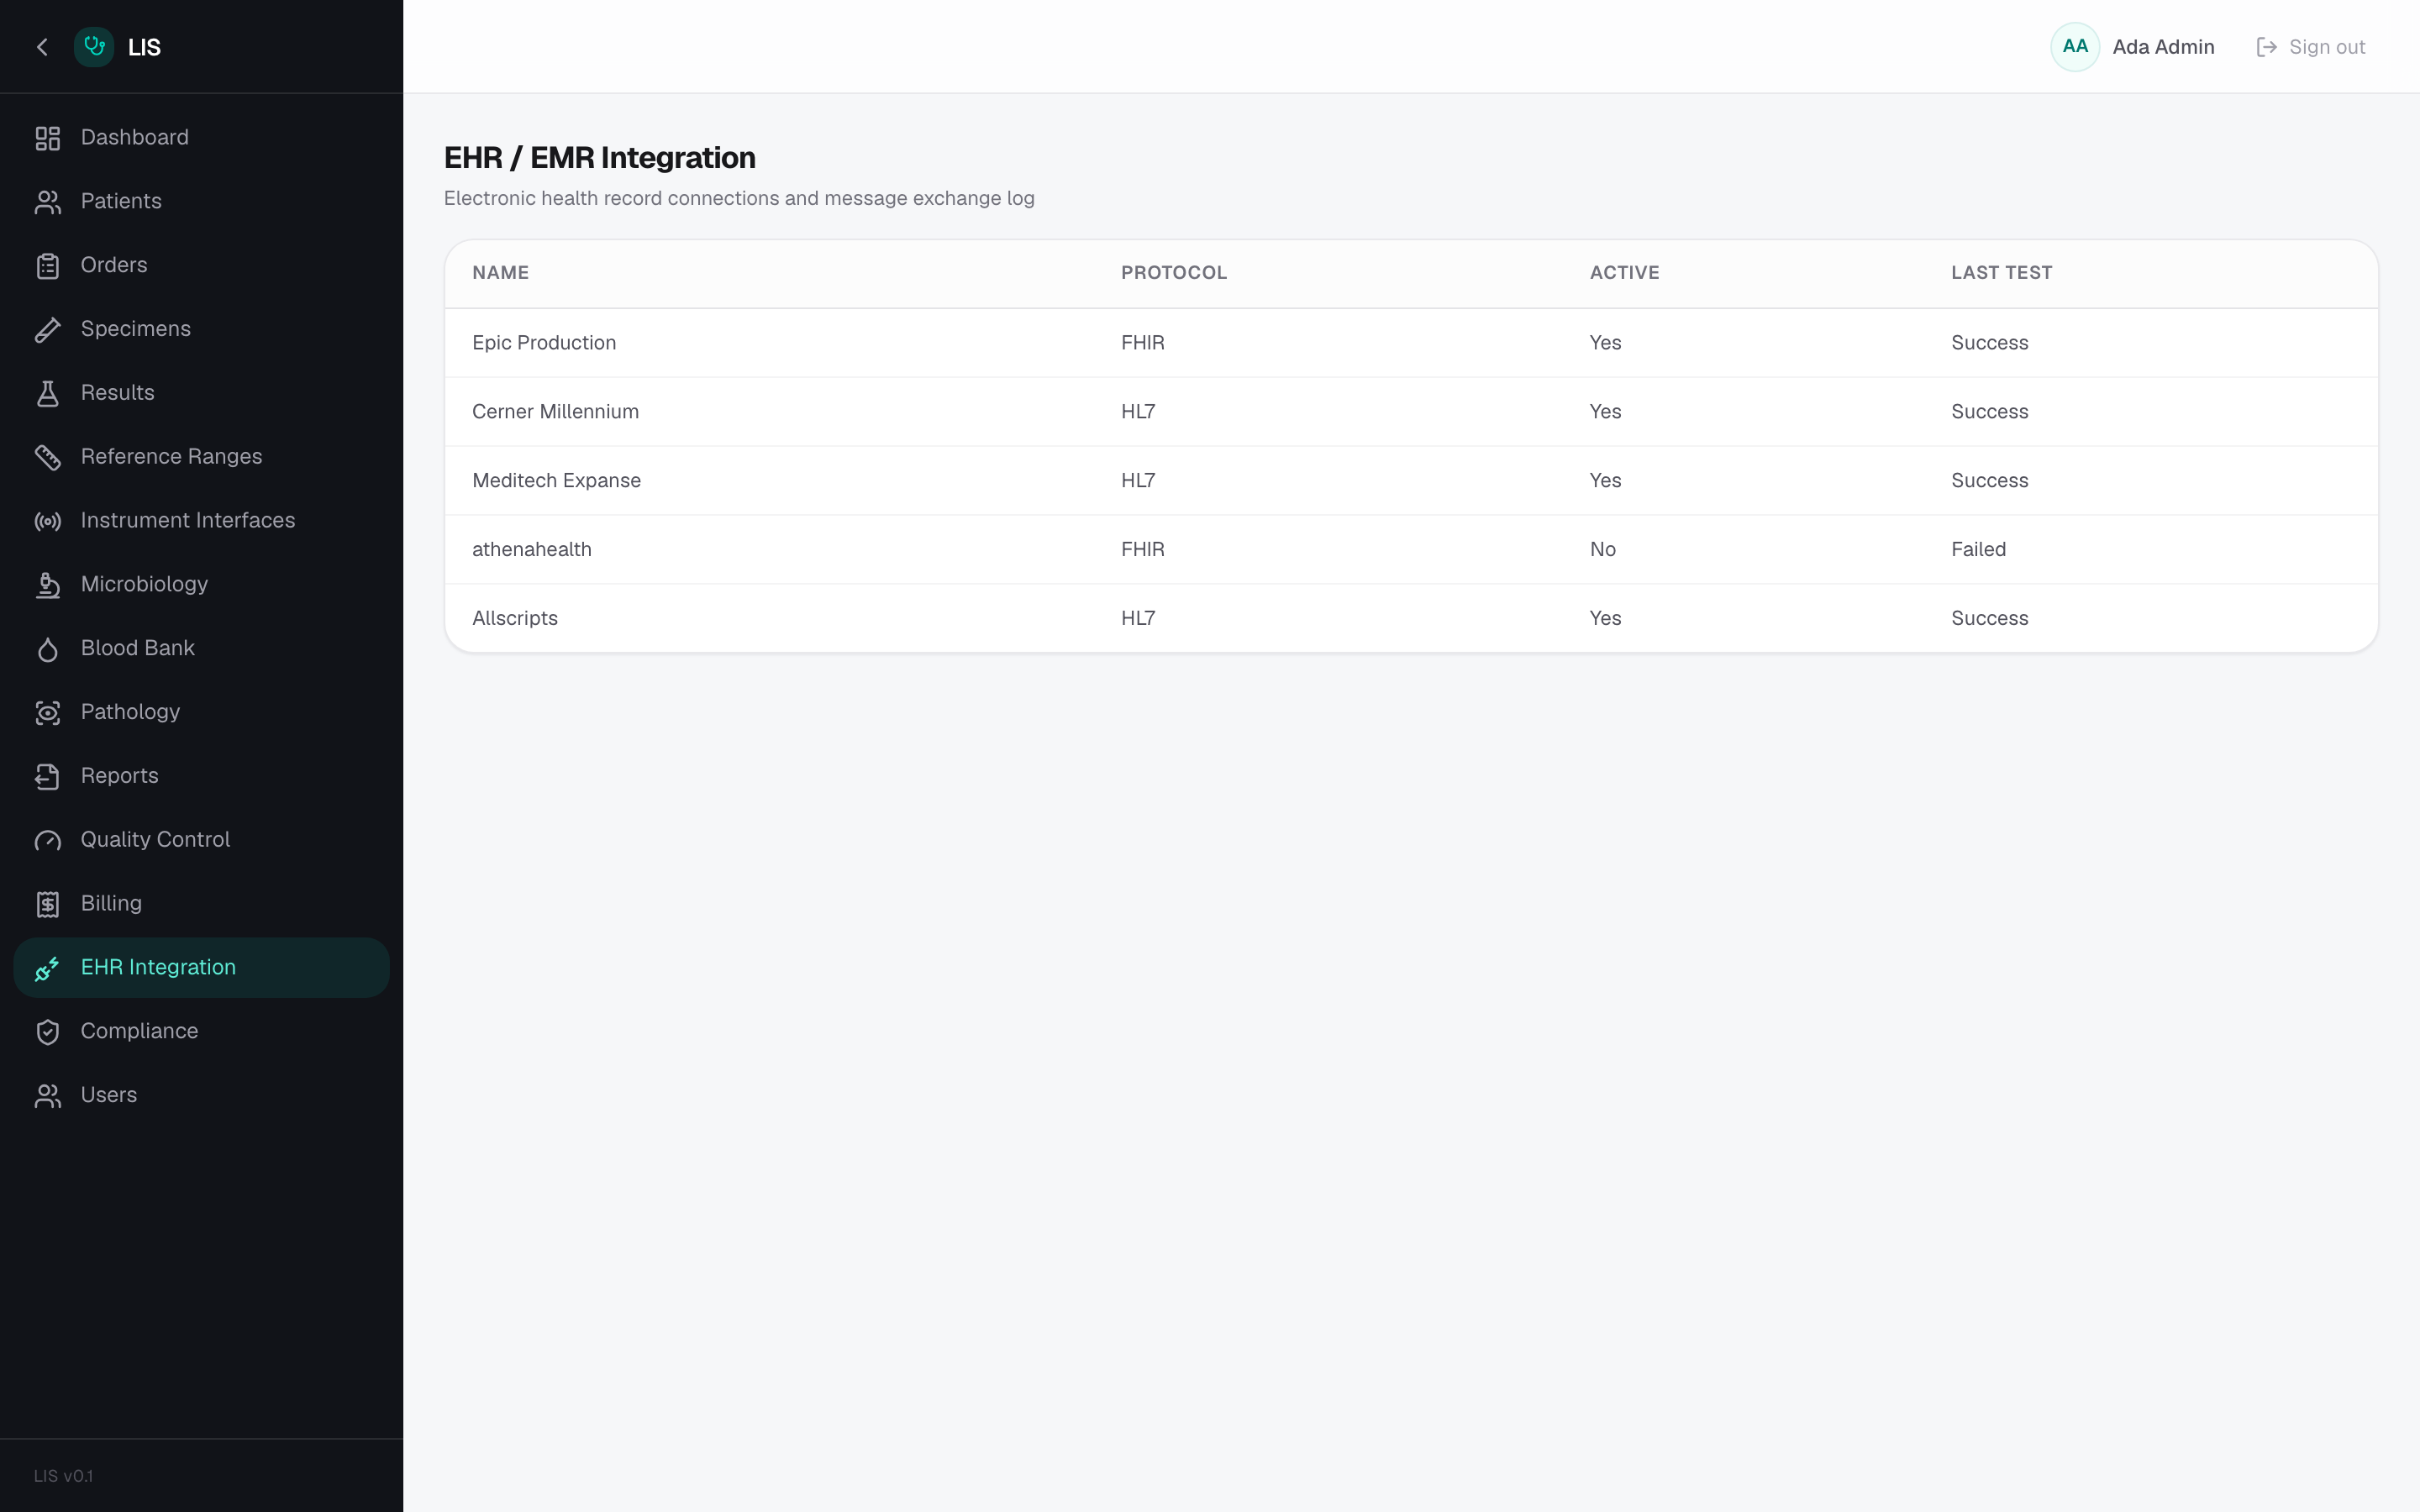The image size is (2420, 1512).
Task: Navigate to Pathology
Action: 201,713
